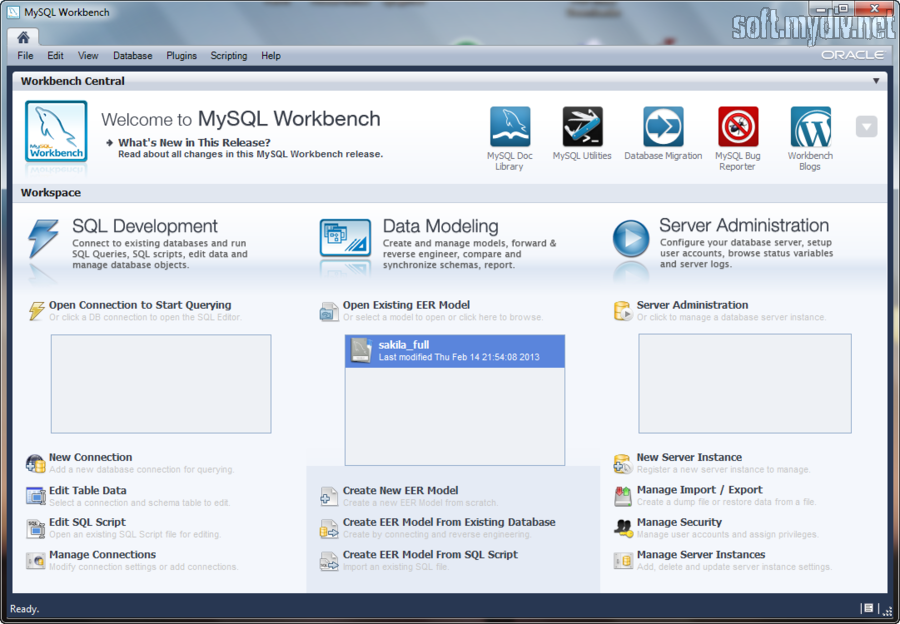Image resolution: width=900 pixels, height=624 pixels.
Task: Click the Open Connection to Start Querying link
Action: (140, 305)
